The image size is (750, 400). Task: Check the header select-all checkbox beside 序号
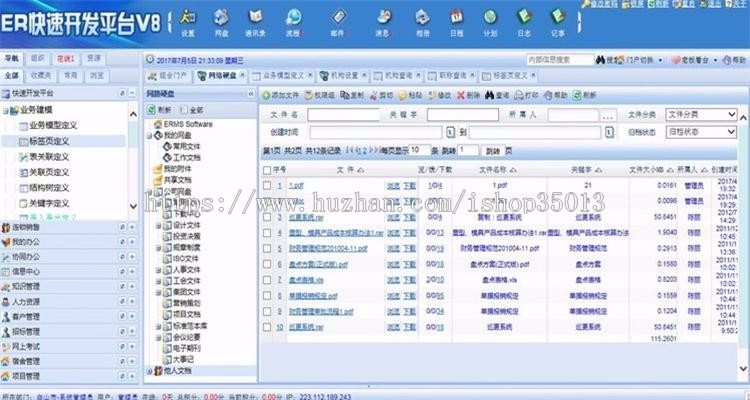click(267, 170)
